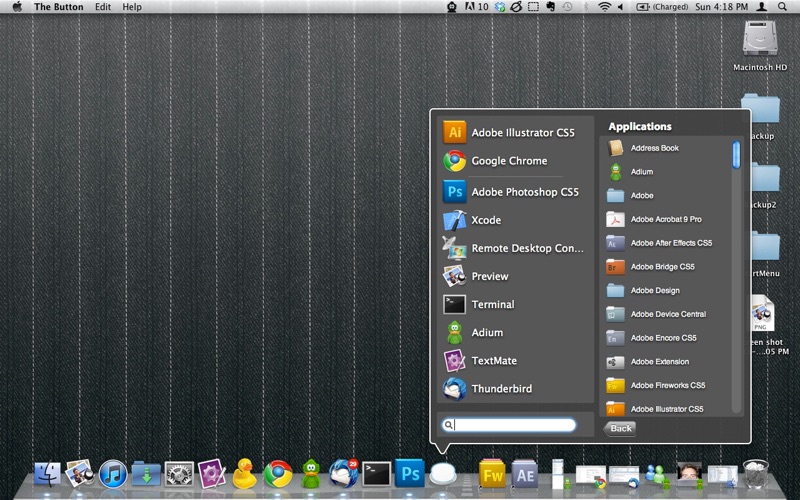Viewport: 800px width, 500px height.
Task: Open Finder in the Dock
Action: 47,474
